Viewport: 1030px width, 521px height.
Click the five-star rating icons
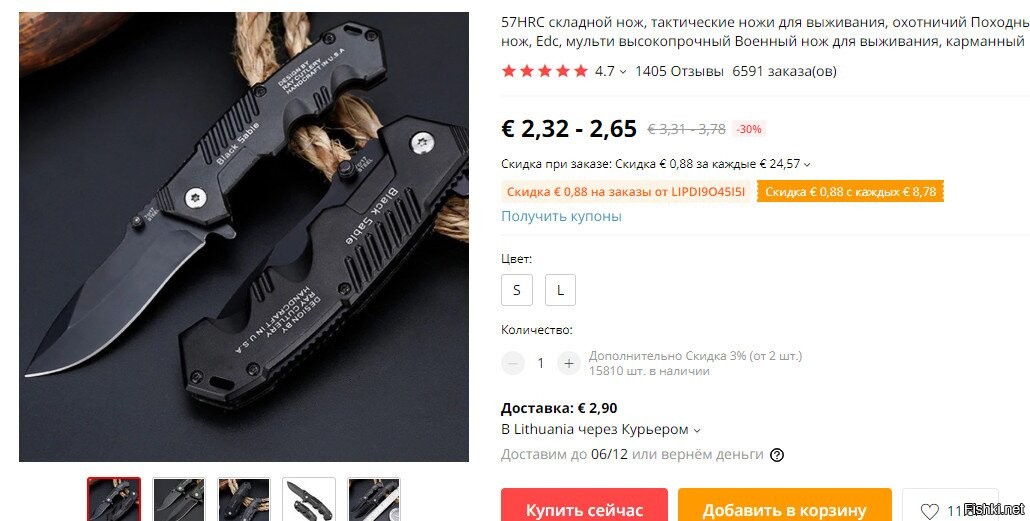coord(545,71)
